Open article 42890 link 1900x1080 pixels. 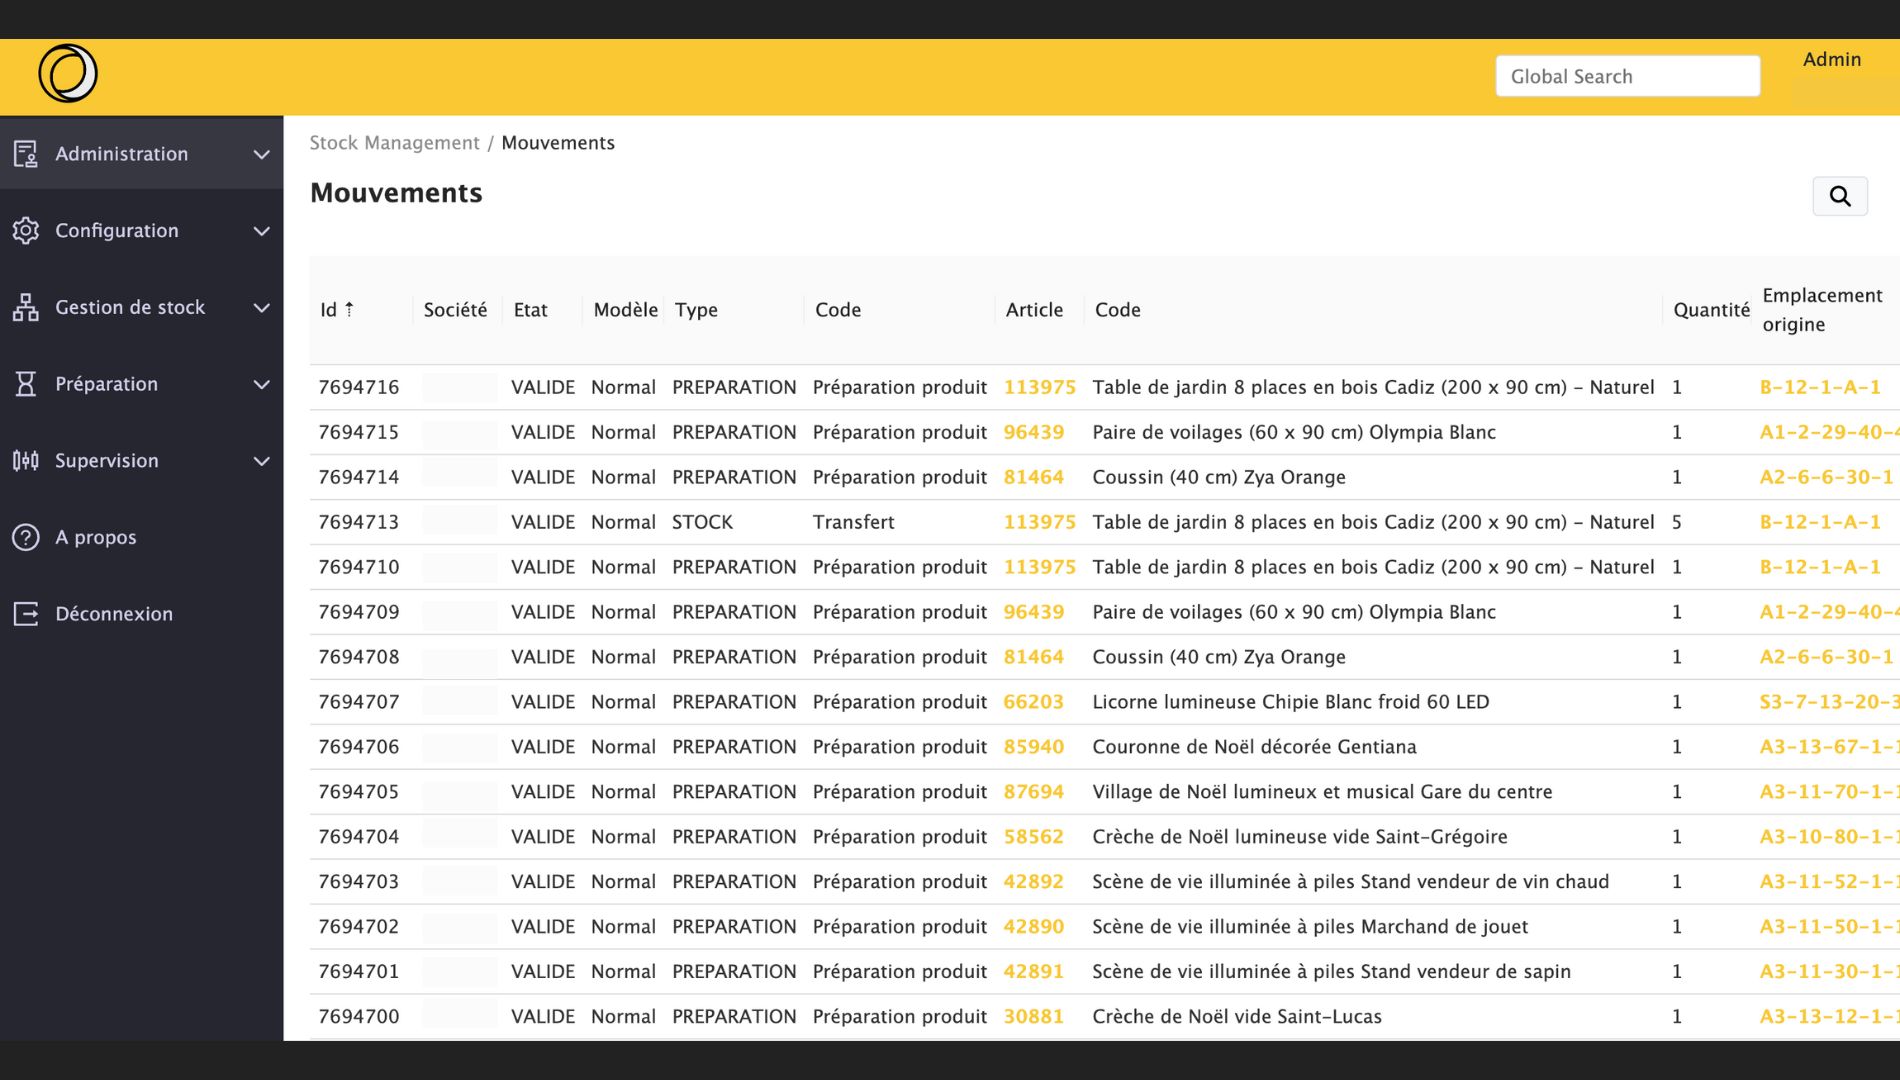click(1034, 927)
